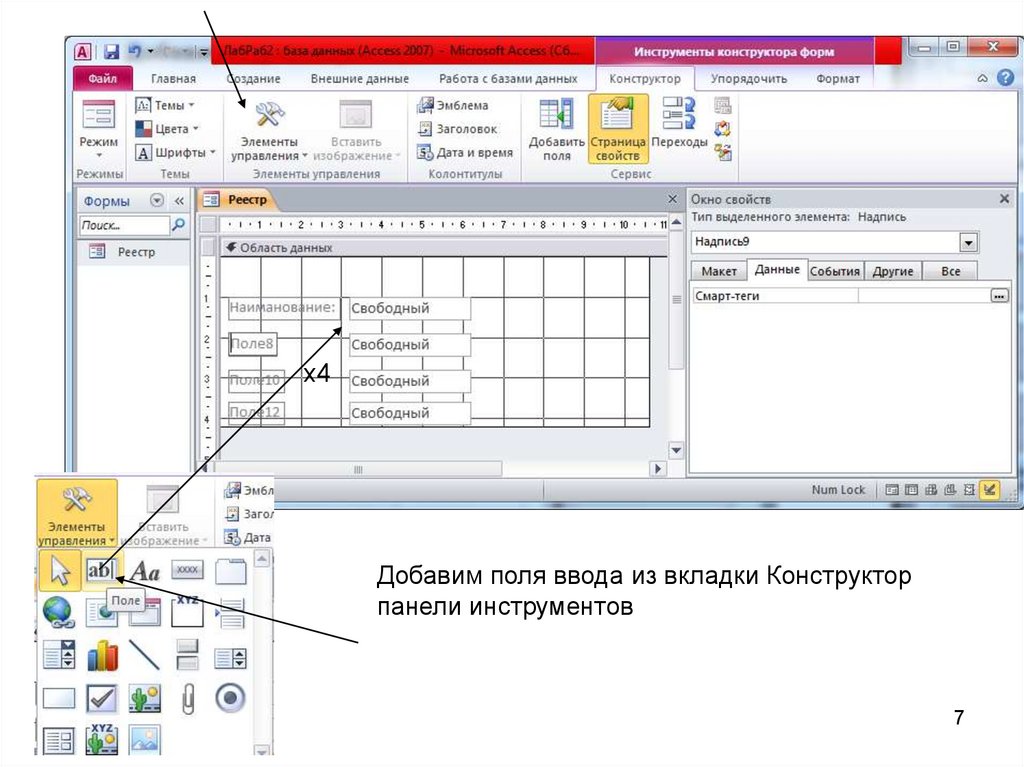Choose the Bound Object Frame XYZ cactus icon
1024x767 pixels.
click(x=102, y=738)
